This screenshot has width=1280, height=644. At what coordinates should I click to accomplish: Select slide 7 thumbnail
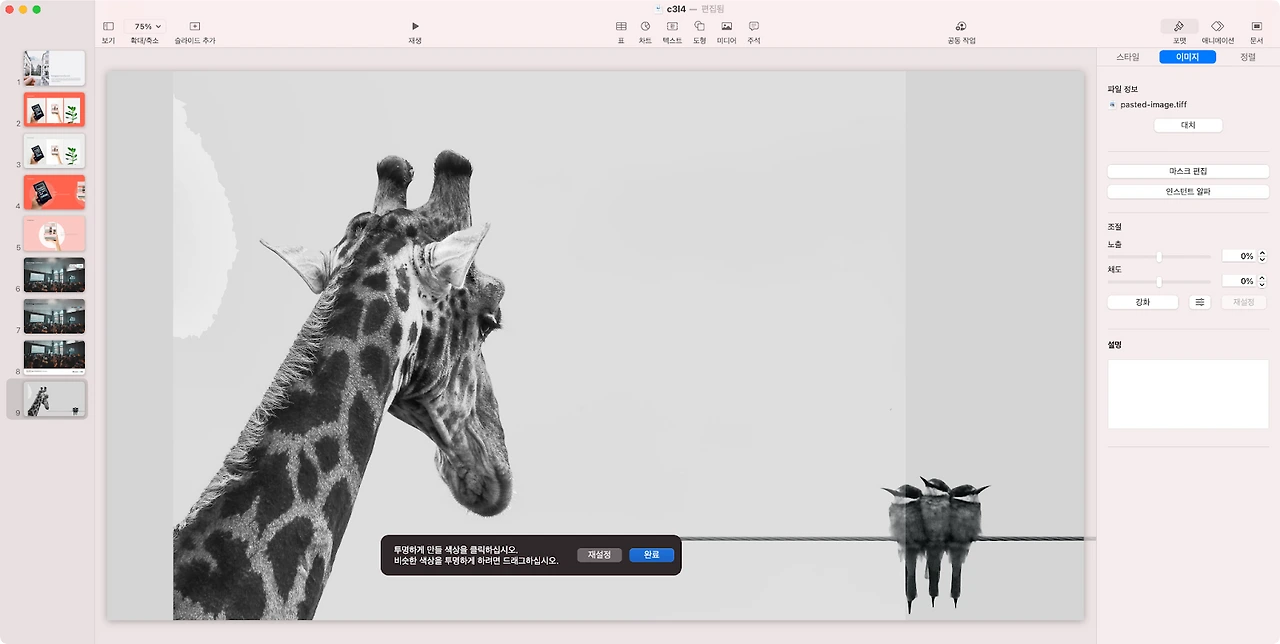(54, 316)
